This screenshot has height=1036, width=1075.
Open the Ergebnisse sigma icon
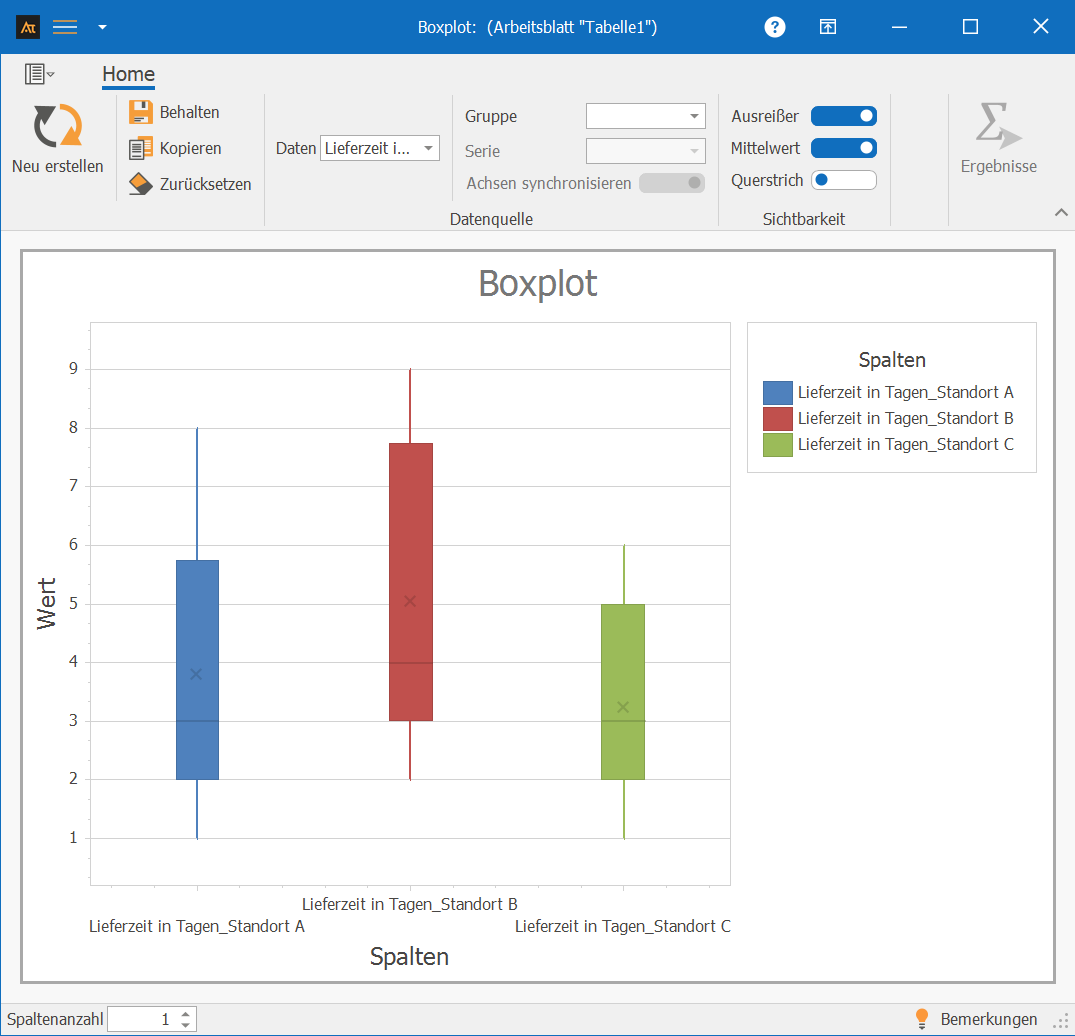pyautogui.click(x=997, y=126)
